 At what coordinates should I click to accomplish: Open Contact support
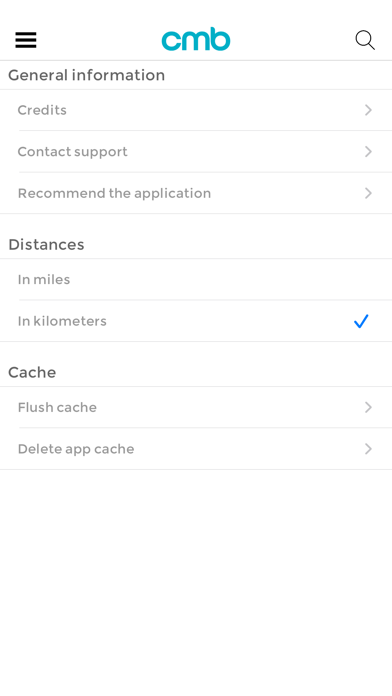(x=196, y=152)
